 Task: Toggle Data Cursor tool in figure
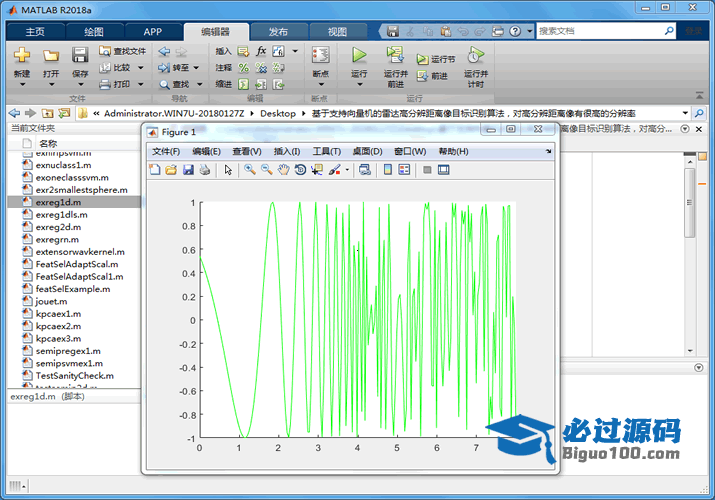click(x=316, y=170)
